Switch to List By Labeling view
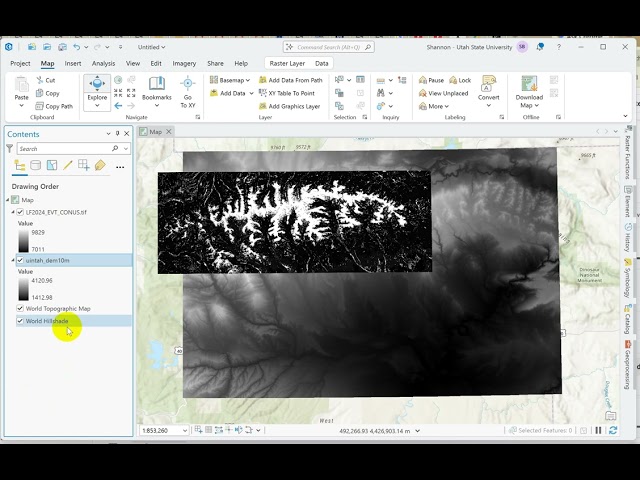 click(x=100, y=165)
